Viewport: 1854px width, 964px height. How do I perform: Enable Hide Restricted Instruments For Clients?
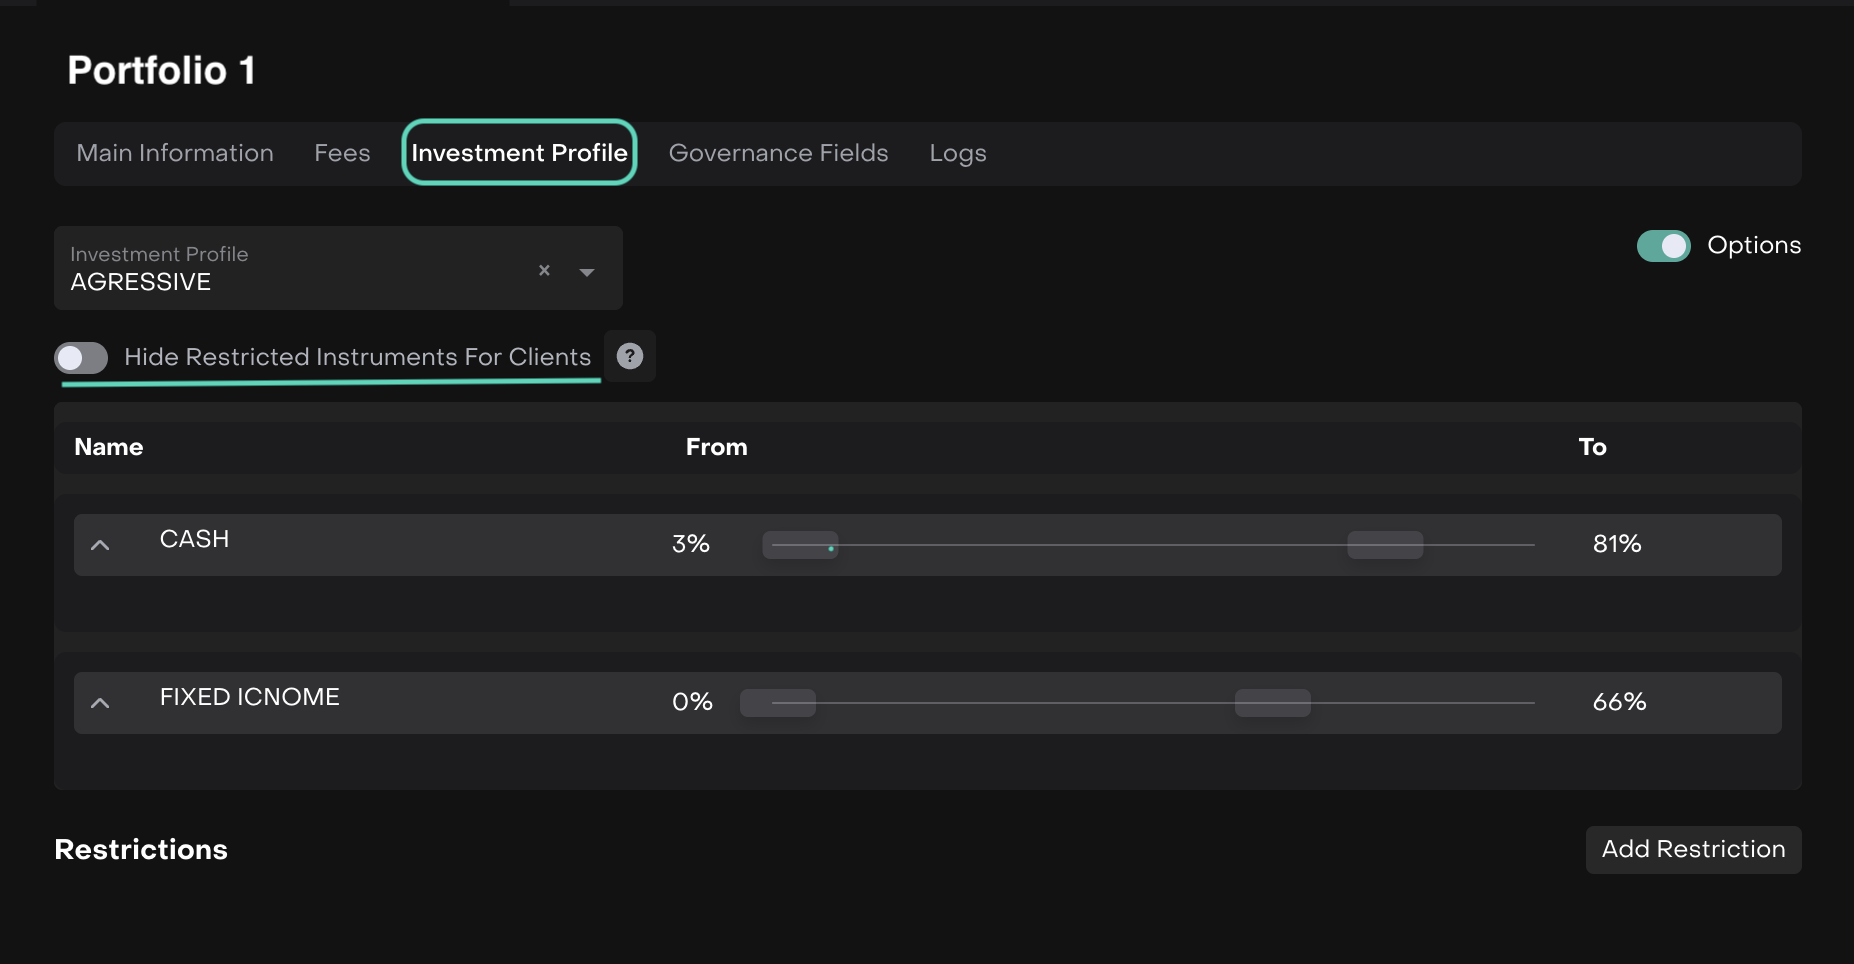[x=82, y=358]
